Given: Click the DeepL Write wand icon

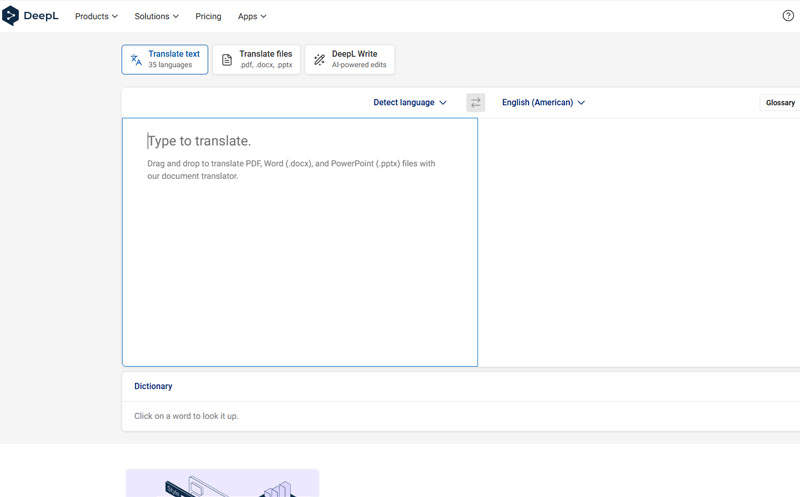Looking at the screenshot, I should coord(319,60).
